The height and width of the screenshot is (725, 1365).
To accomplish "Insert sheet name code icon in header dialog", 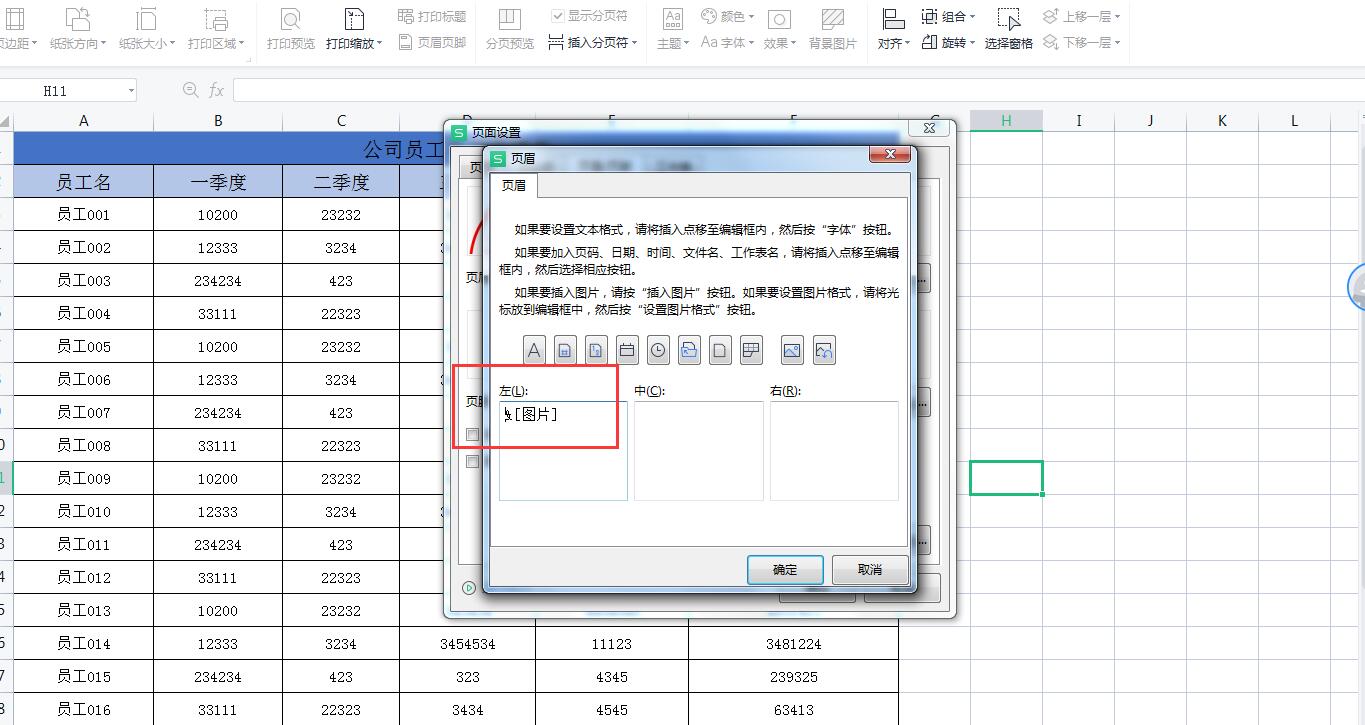I will pos(751,350).
